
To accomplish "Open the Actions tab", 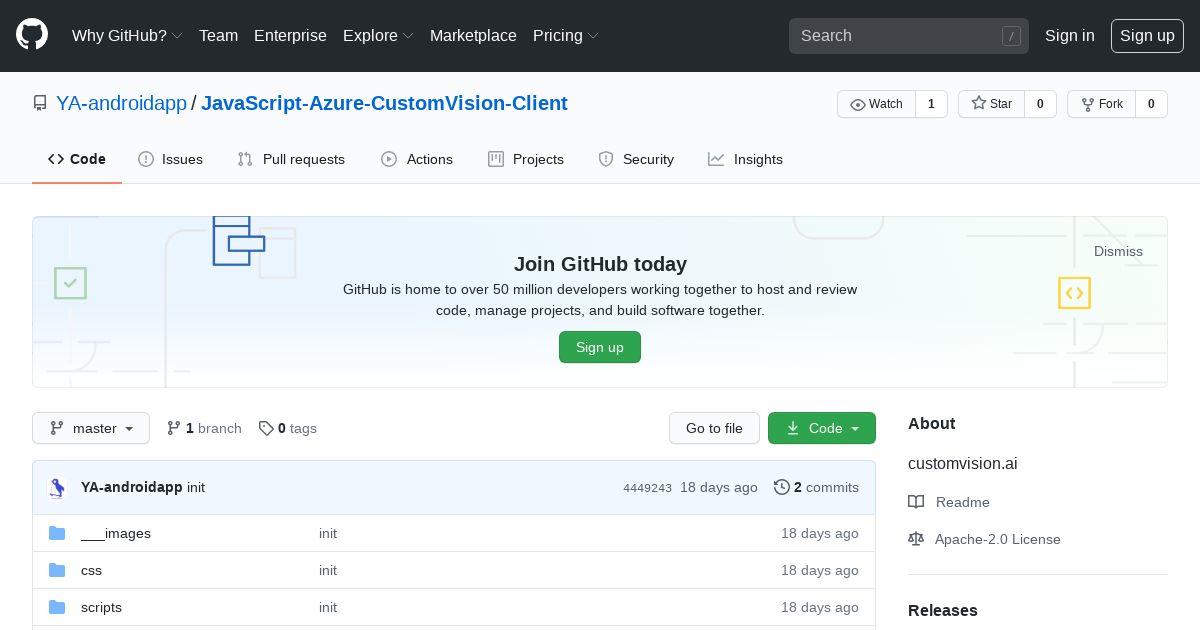I will tap(417, 159).
